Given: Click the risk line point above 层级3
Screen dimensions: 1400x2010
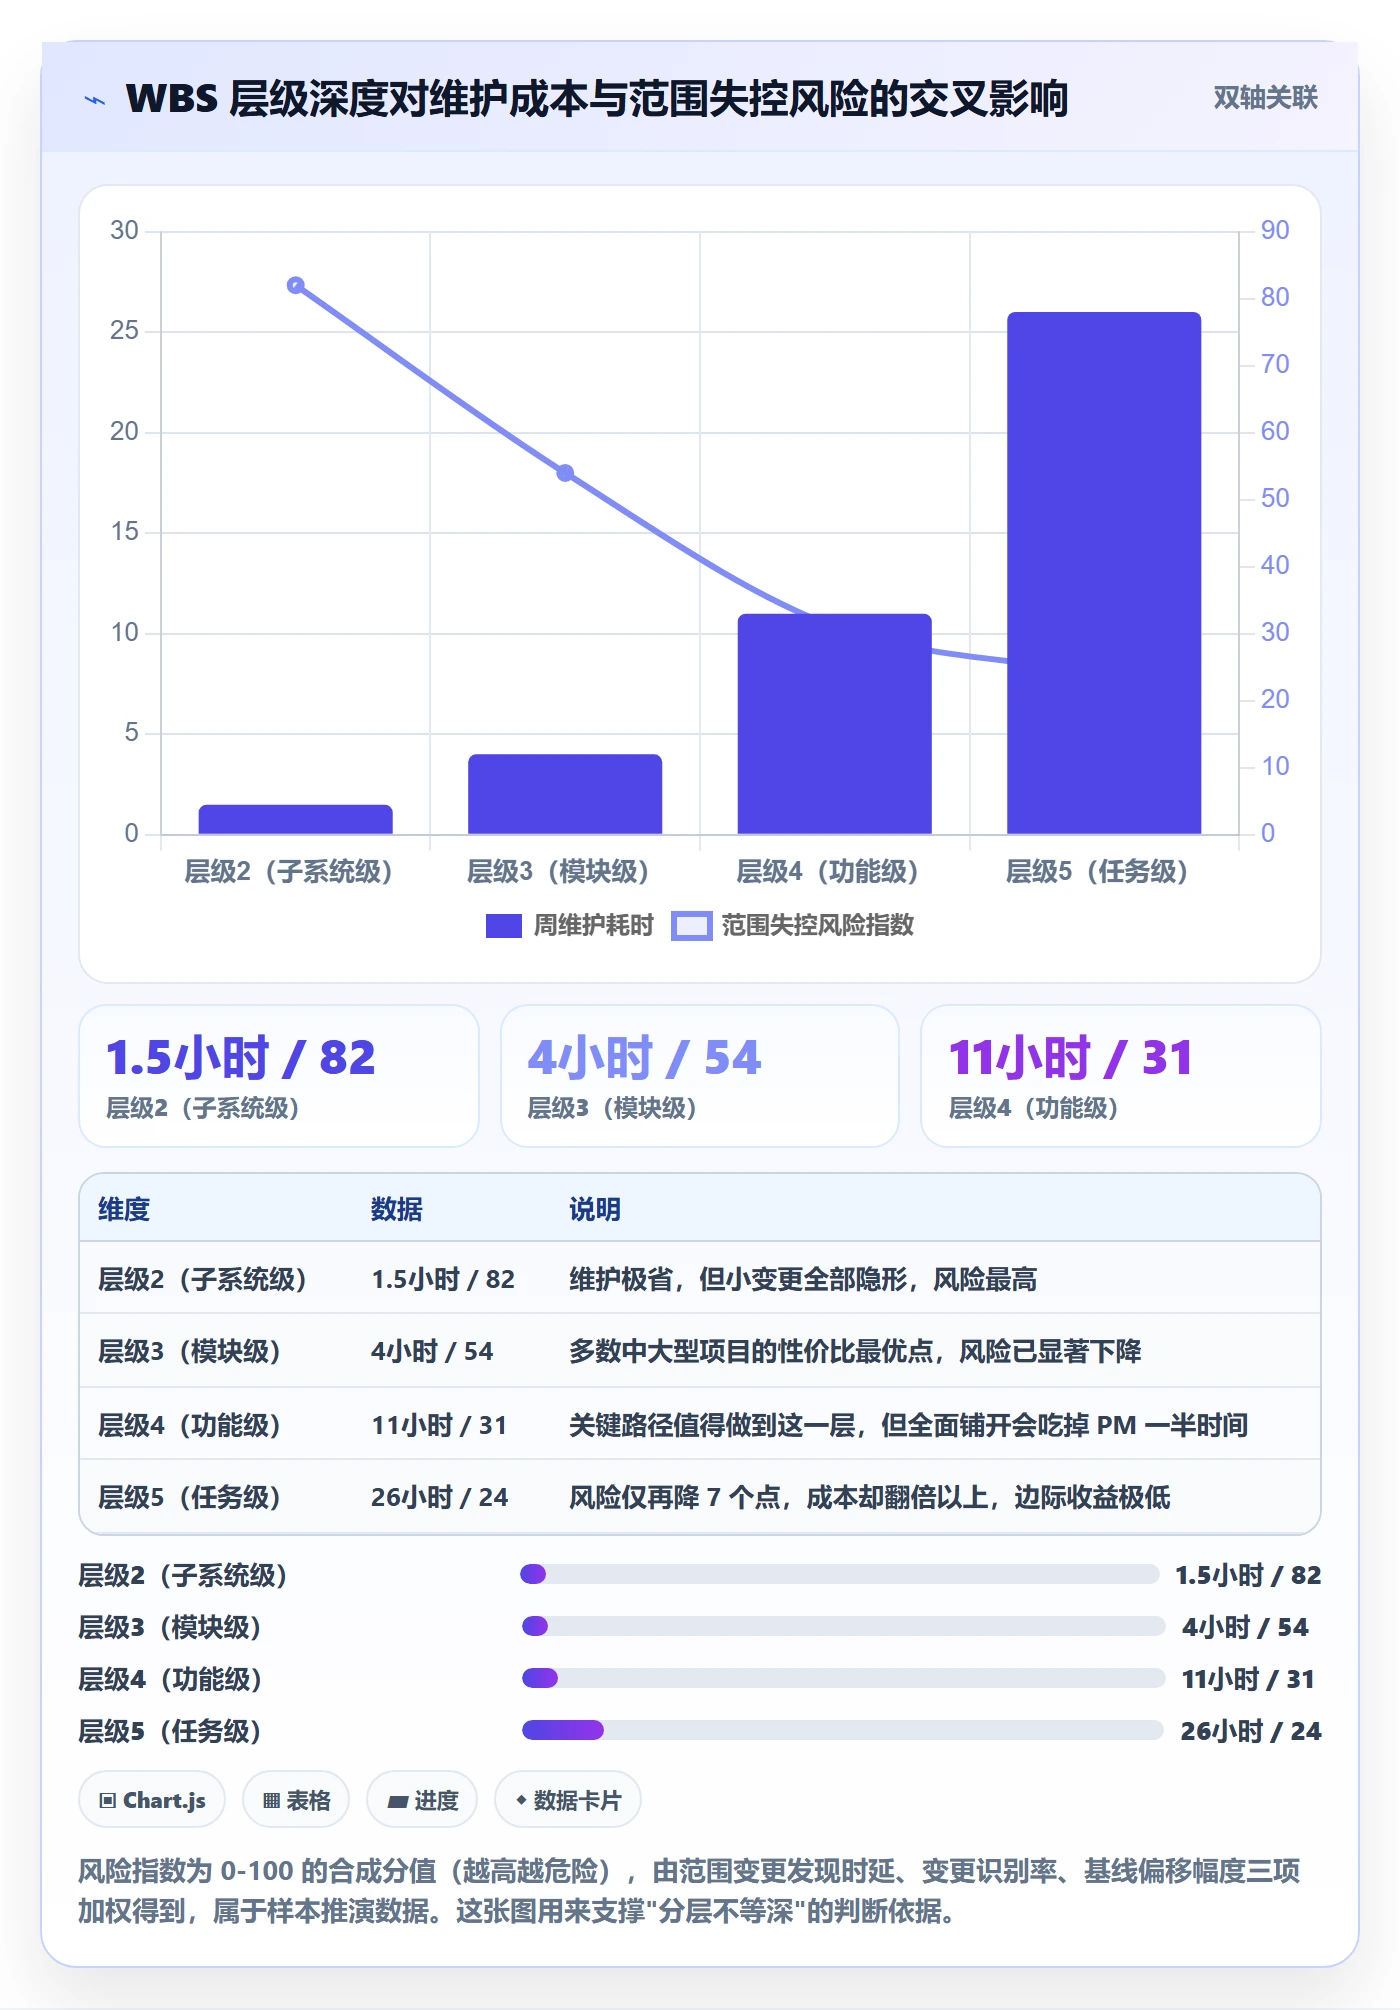Looking at the screenshot, I should point(565,472).
